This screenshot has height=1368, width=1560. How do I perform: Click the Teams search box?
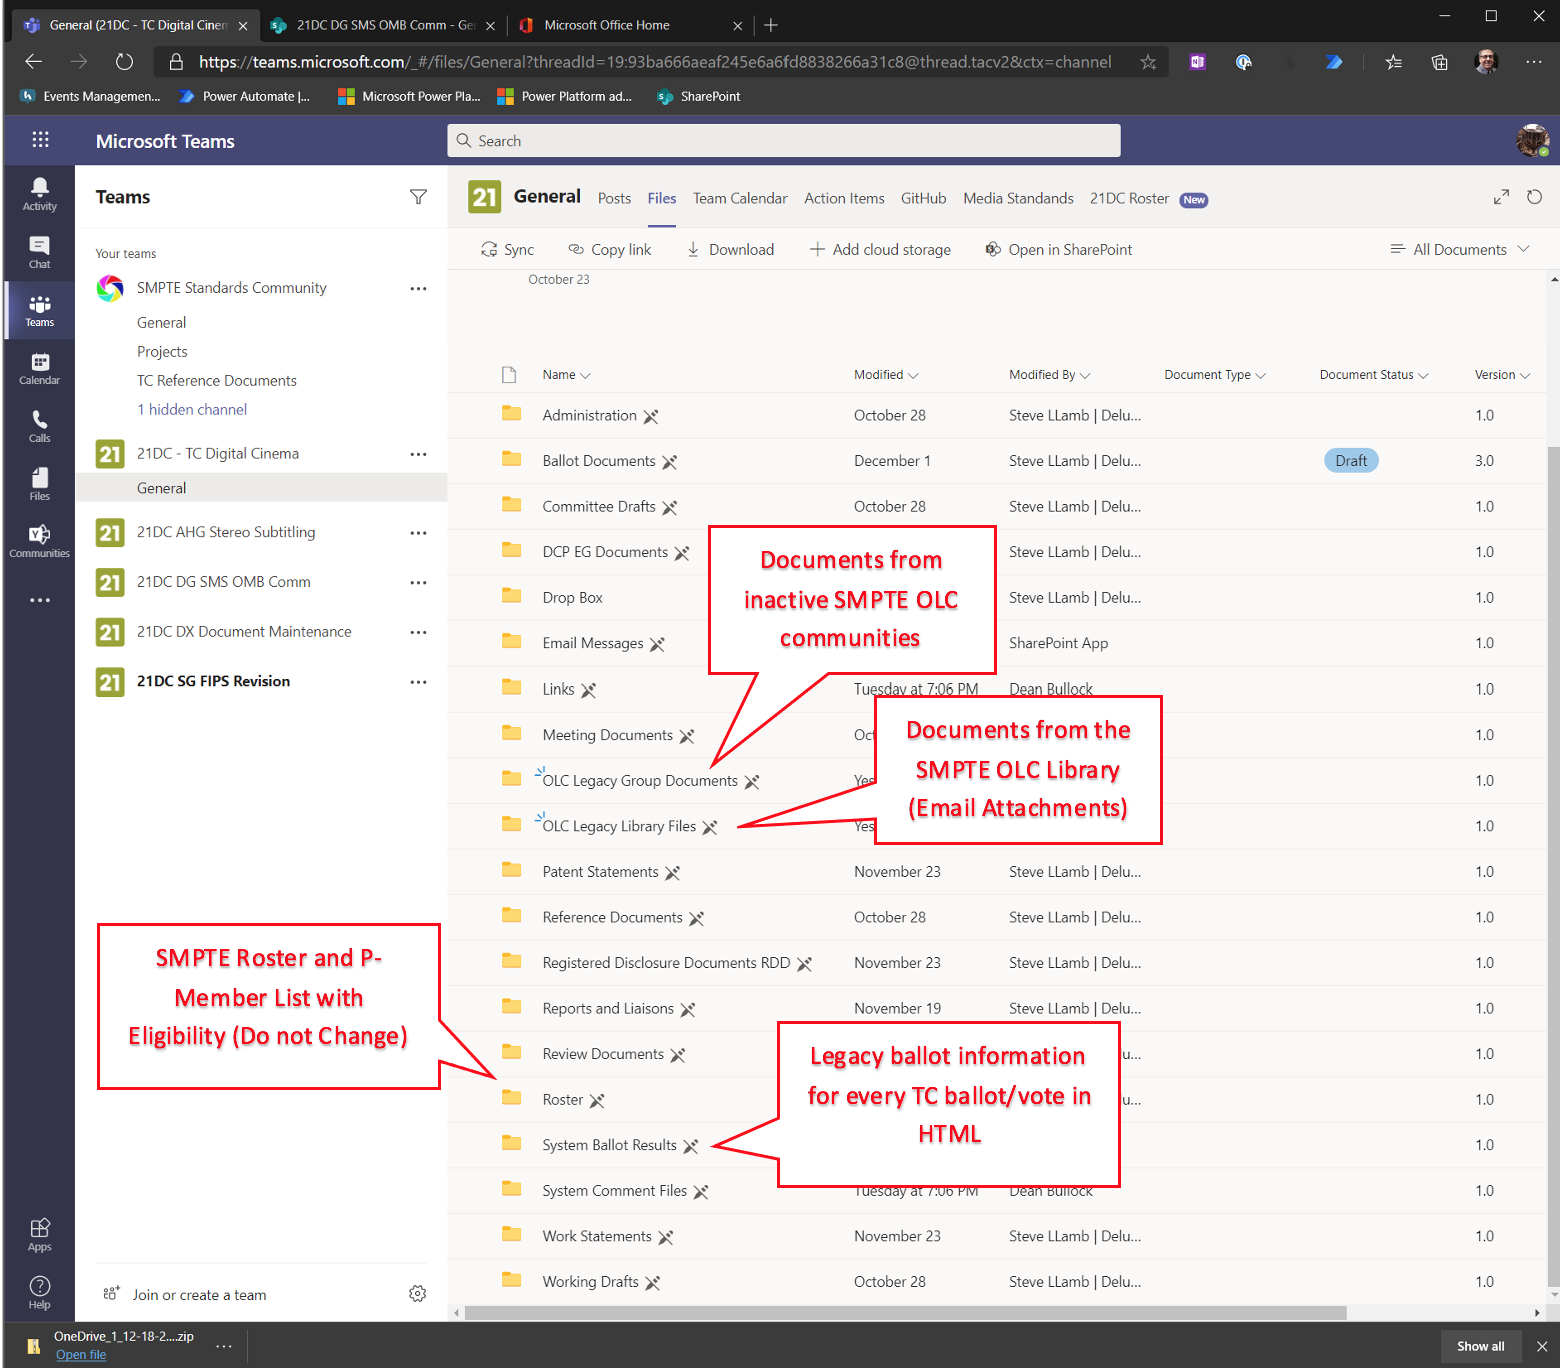tap(783, 141)
